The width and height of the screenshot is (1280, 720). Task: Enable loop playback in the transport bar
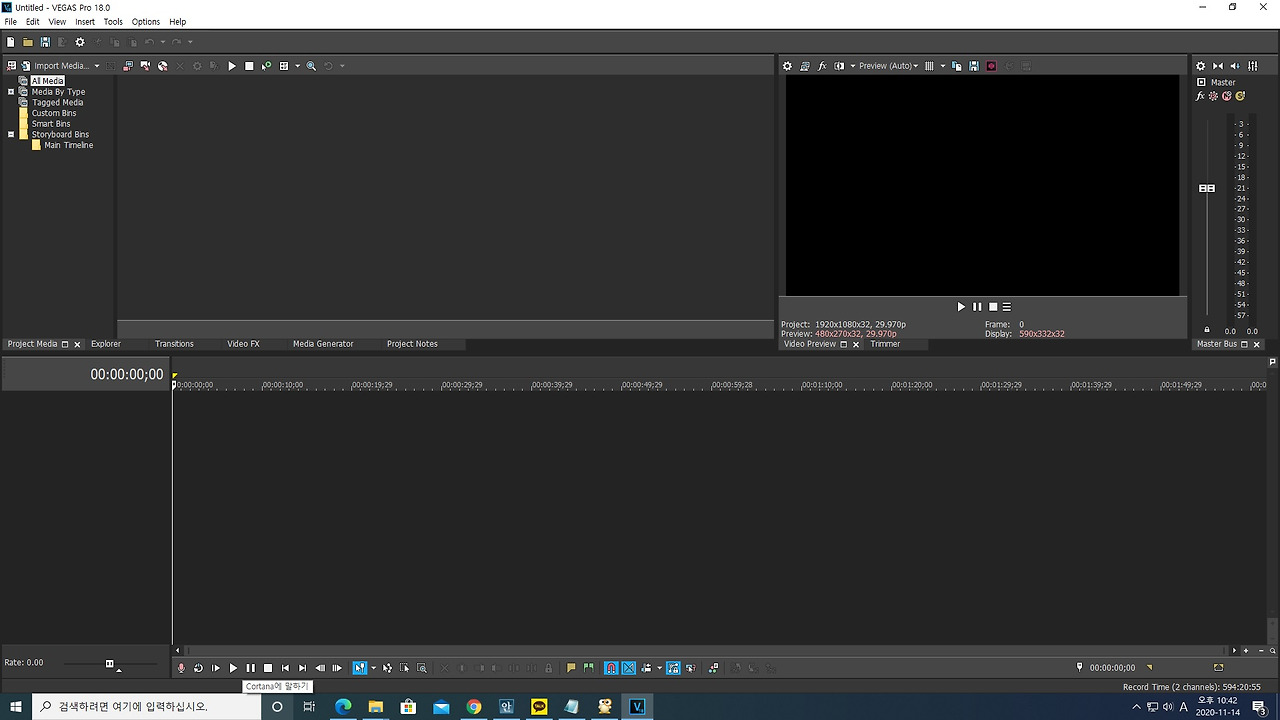click(198, 667)
